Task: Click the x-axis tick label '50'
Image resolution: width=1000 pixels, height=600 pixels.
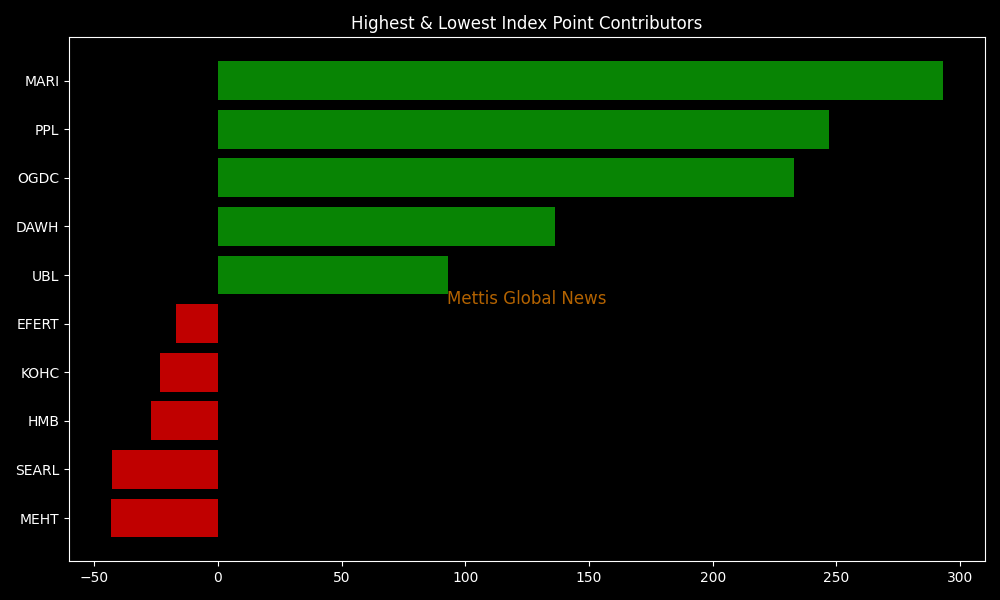Action: click(x=342, y=578)
